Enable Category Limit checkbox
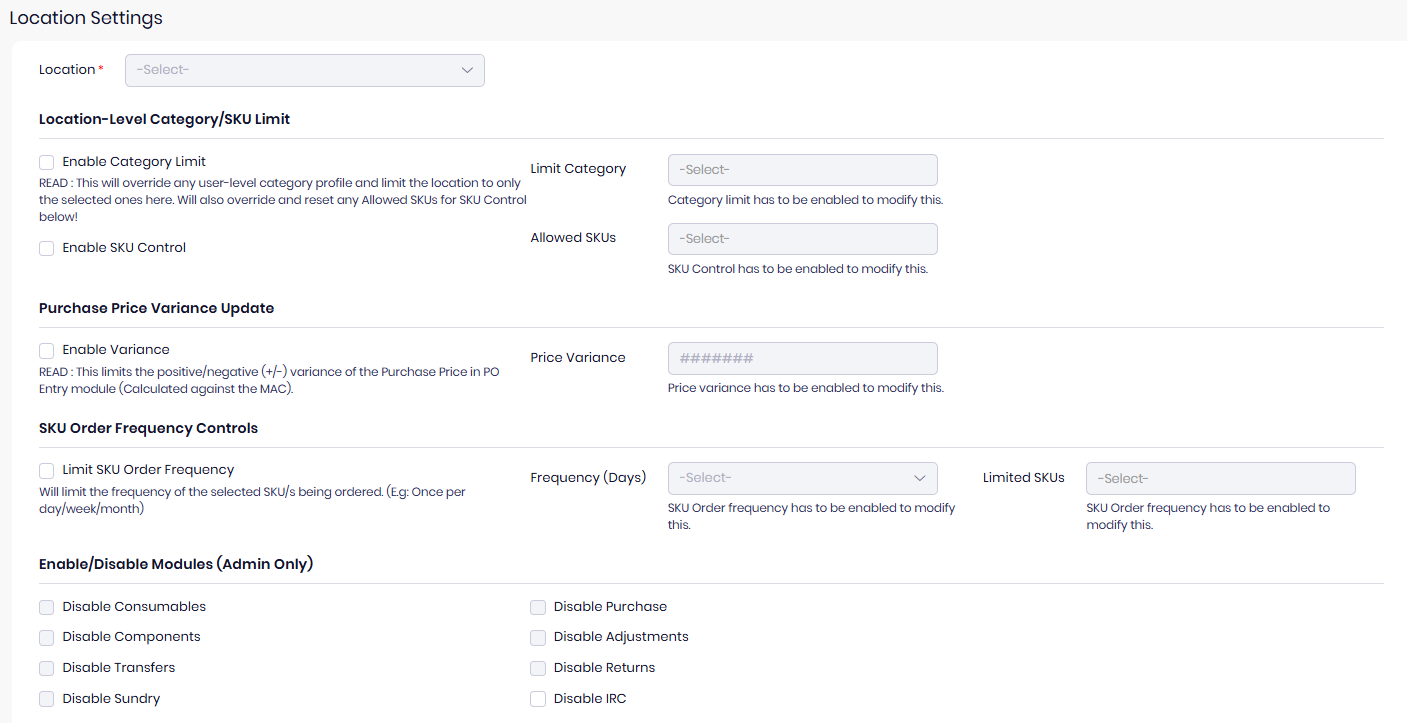This screenshot has width=1407, height=723. (47, 162)
